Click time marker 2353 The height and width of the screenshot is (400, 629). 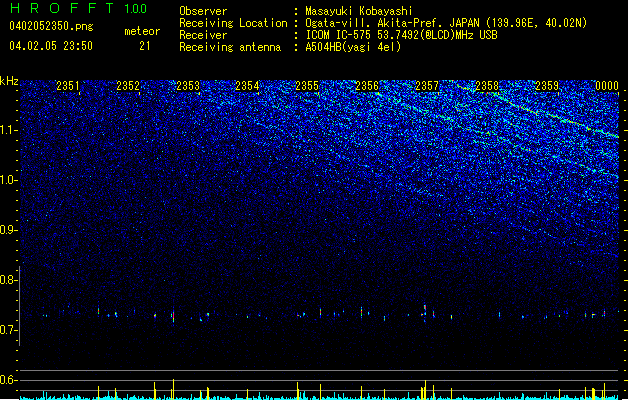188,86
